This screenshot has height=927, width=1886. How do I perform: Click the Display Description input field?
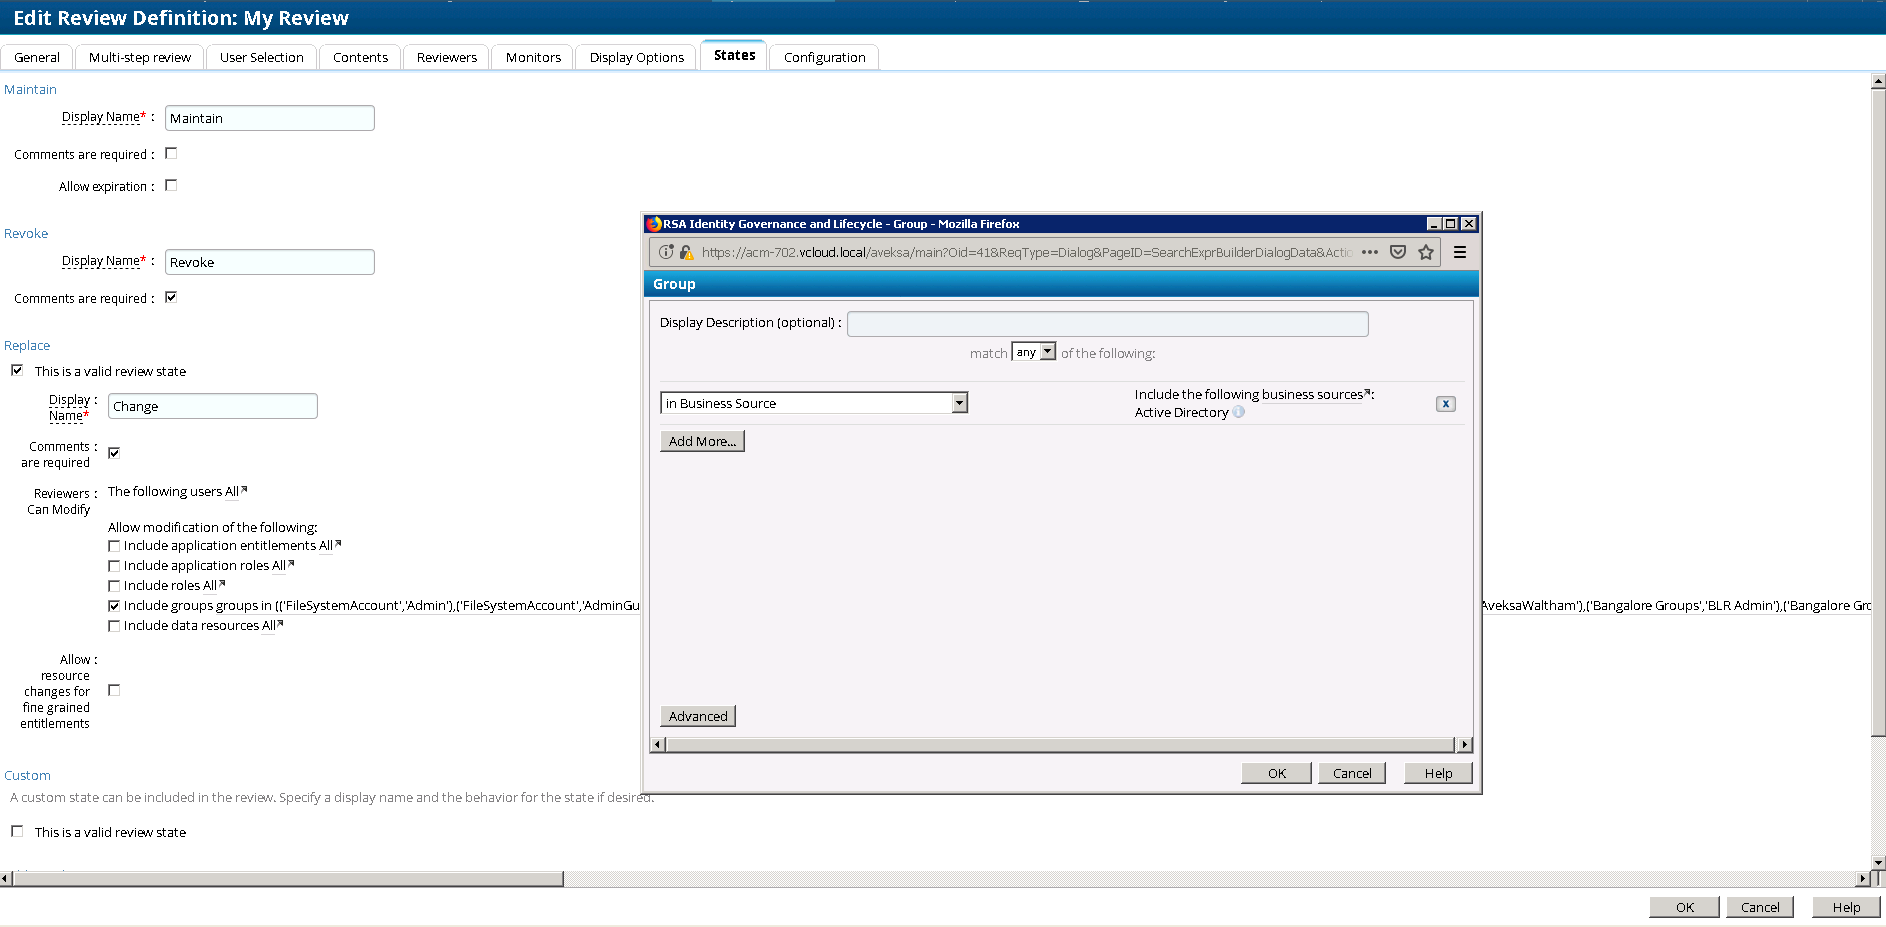(x=1107, y=323)
